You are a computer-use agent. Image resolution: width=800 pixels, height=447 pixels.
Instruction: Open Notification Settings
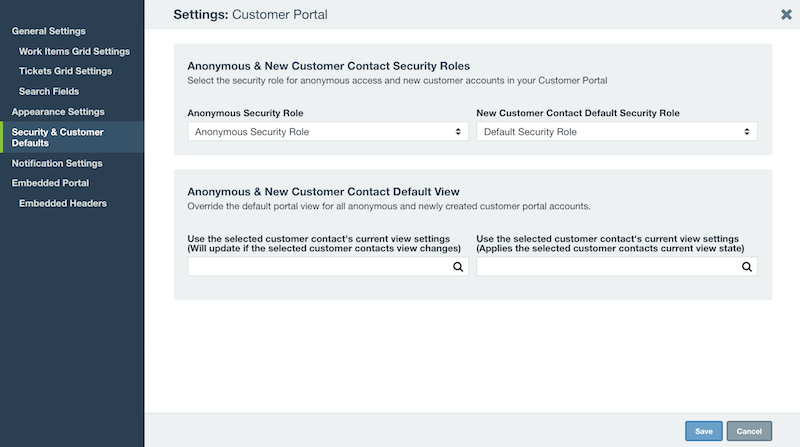[x=57, y=163]
